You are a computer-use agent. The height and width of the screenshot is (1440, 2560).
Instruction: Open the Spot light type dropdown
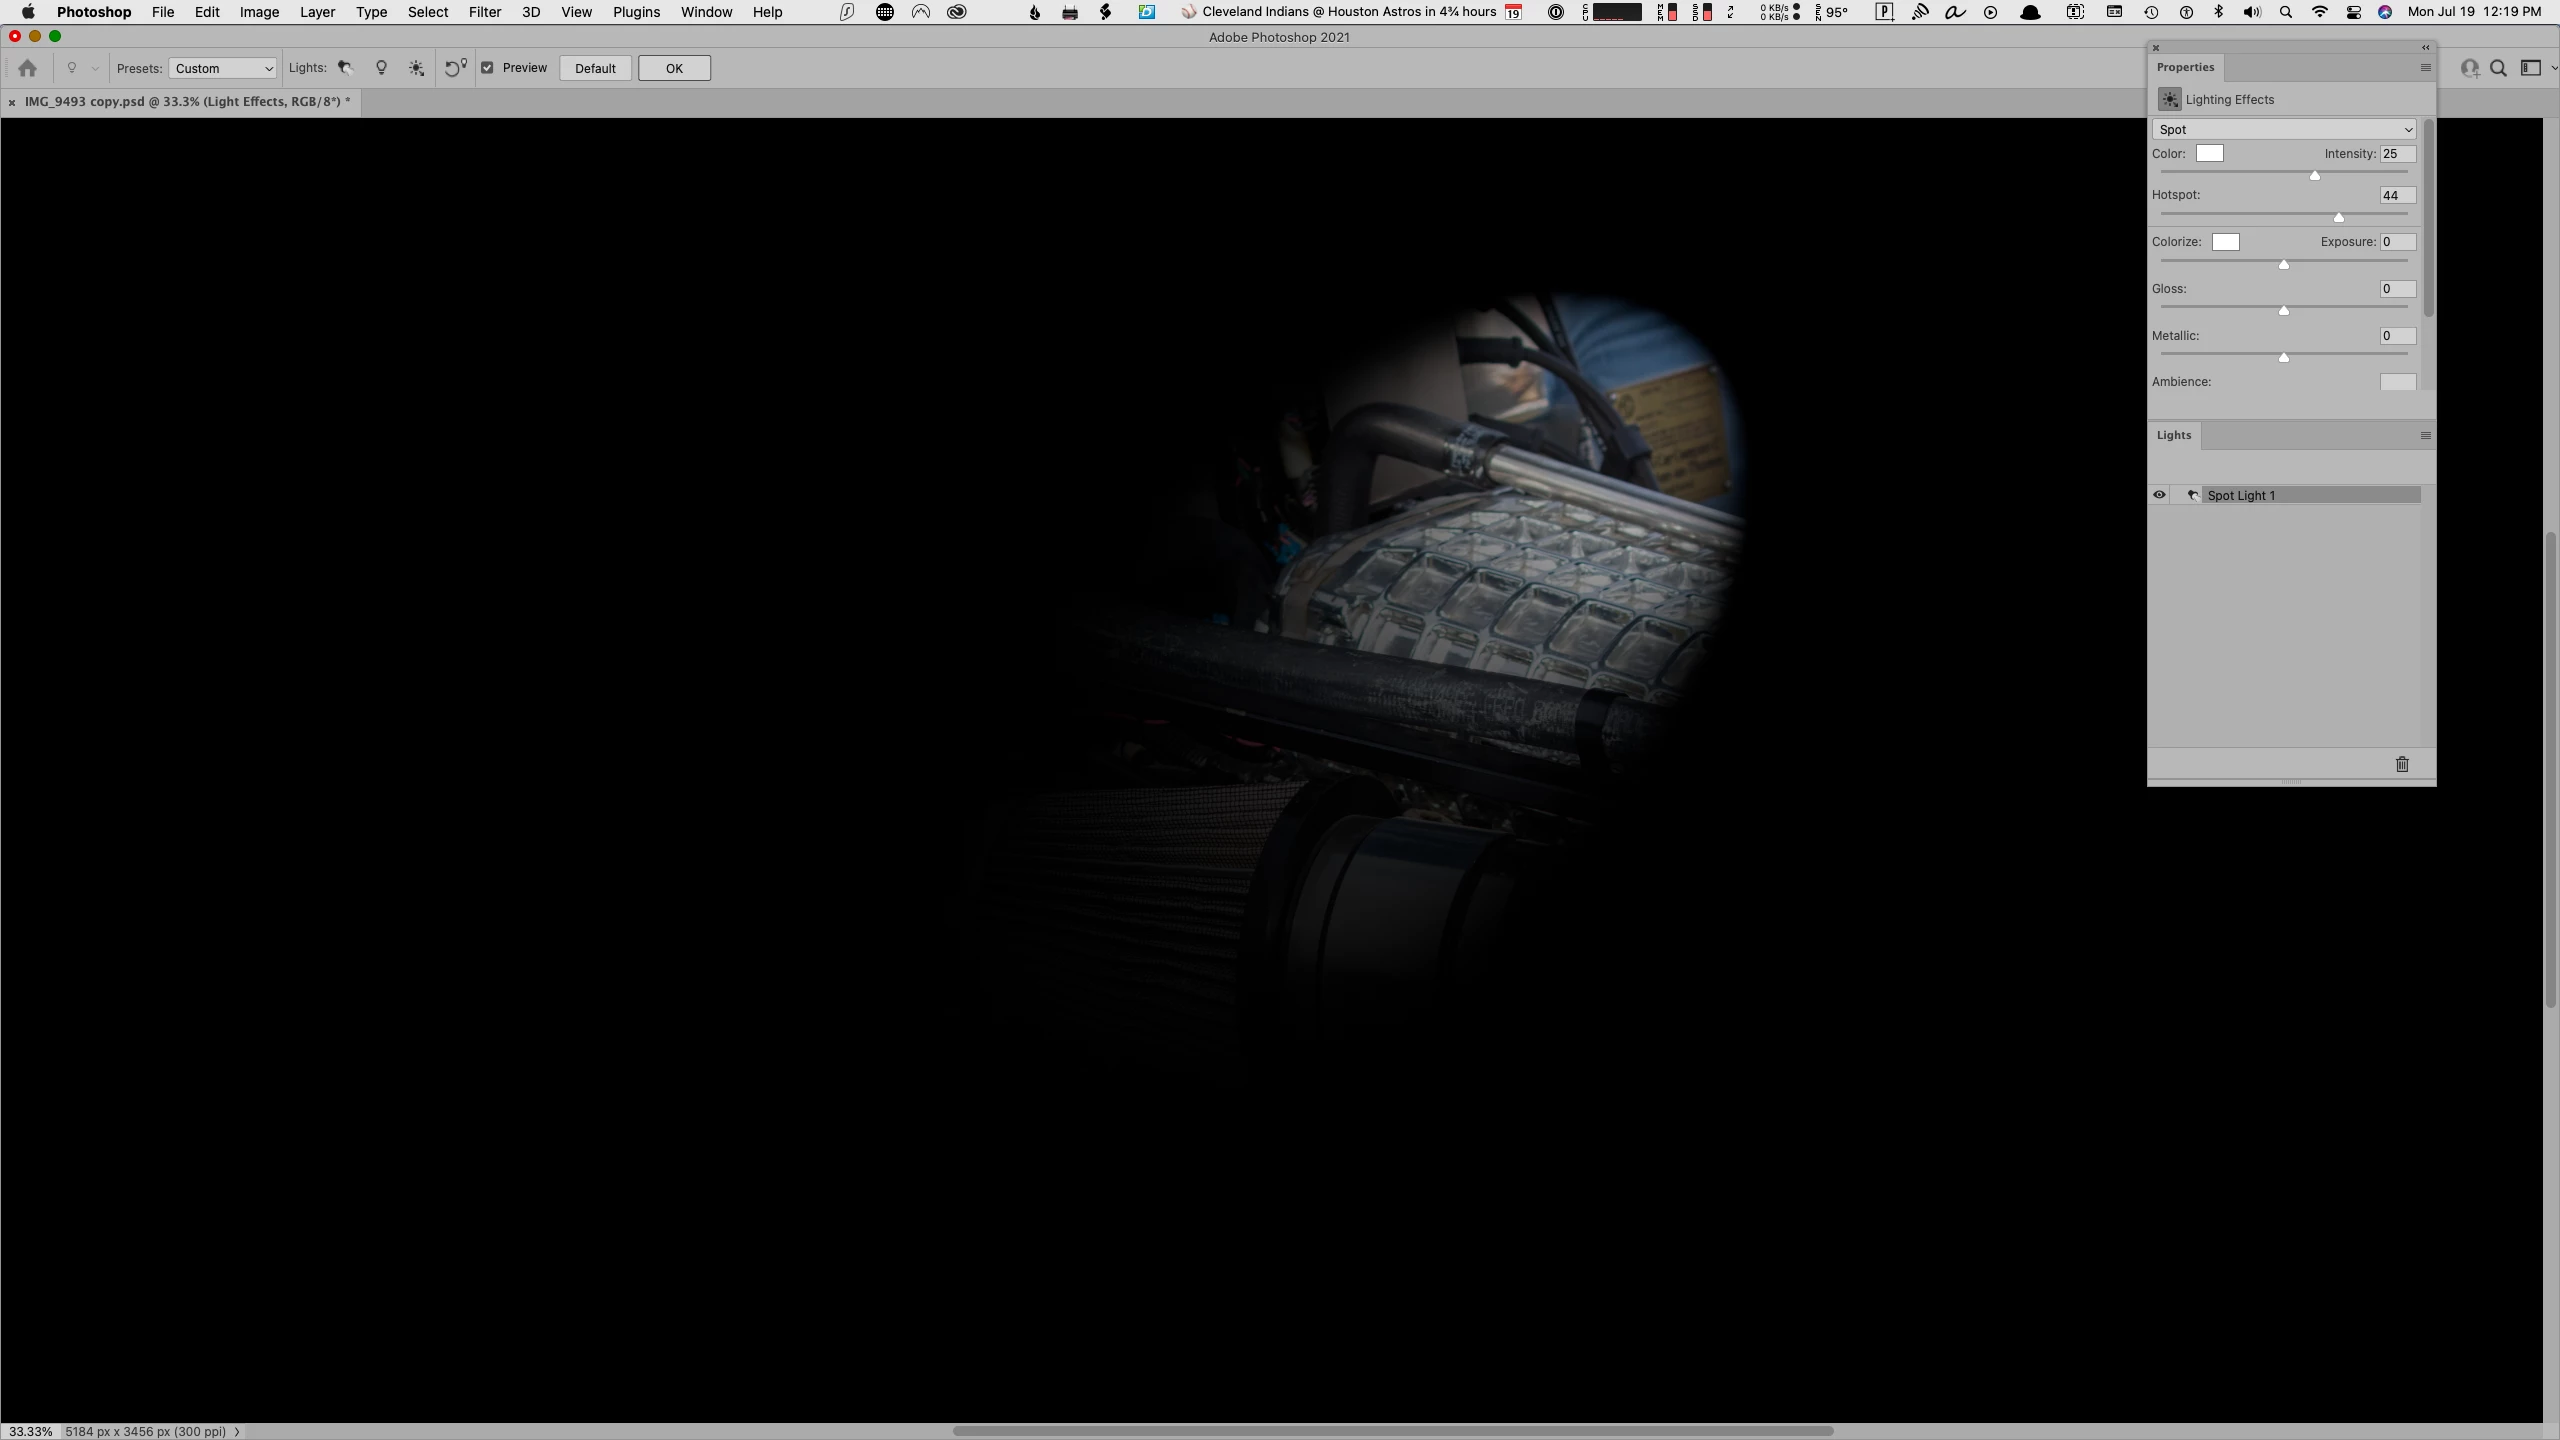click(2284, 129)
